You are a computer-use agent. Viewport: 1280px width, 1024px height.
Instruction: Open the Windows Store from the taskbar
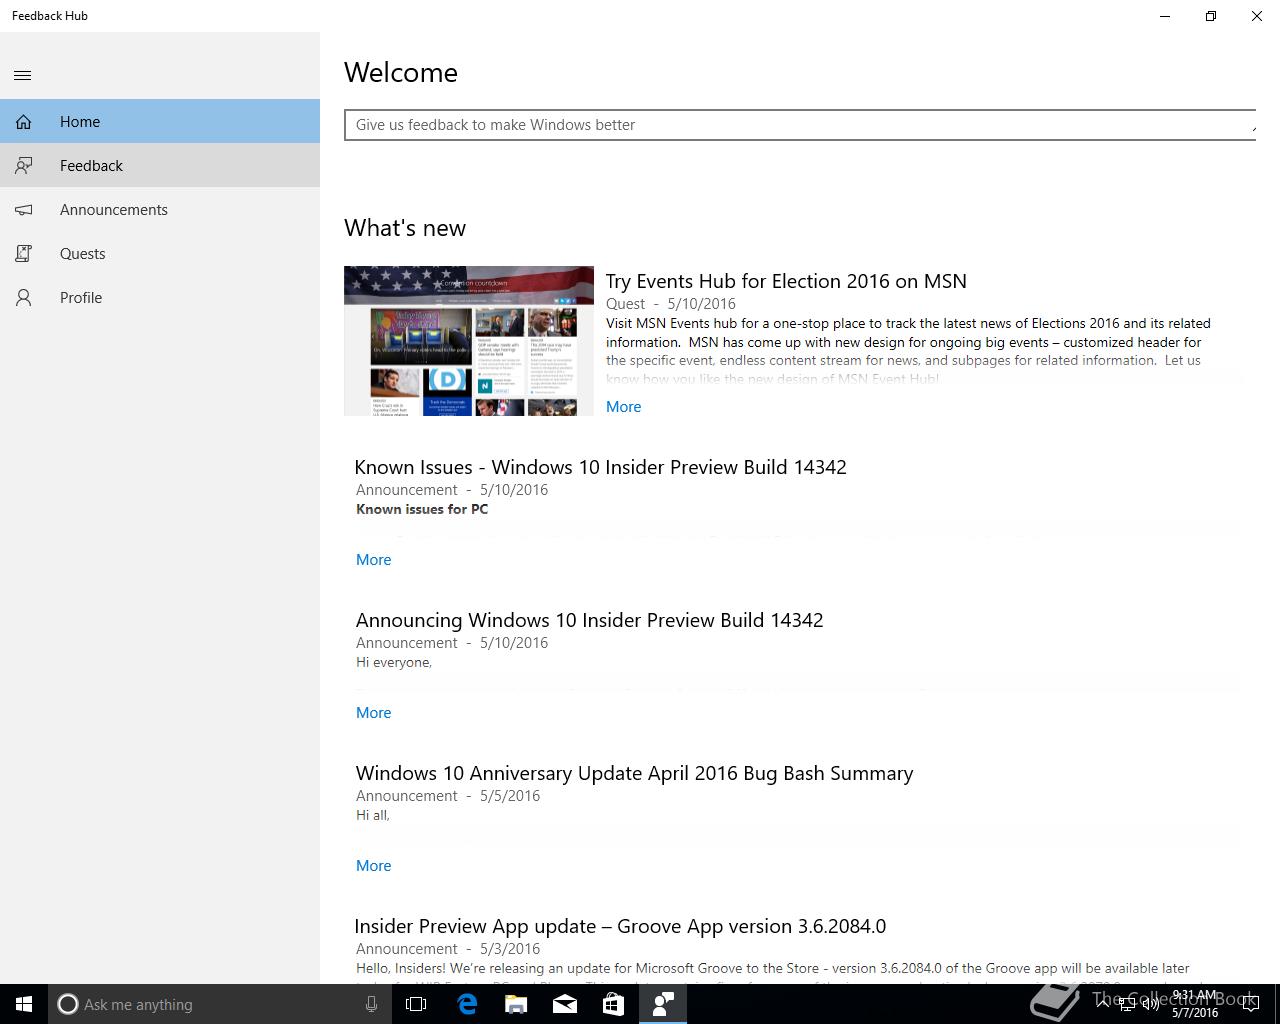613,1004
